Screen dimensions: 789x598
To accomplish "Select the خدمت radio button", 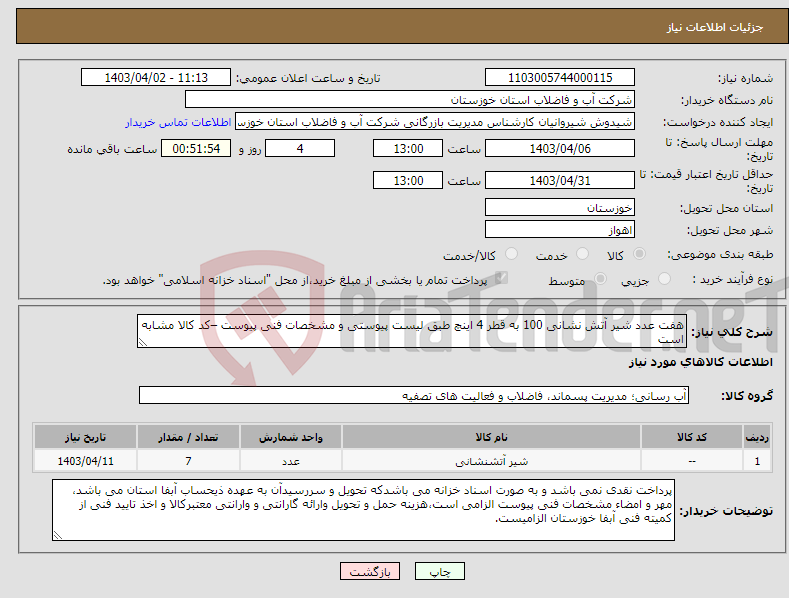I will tap(582, 254).
